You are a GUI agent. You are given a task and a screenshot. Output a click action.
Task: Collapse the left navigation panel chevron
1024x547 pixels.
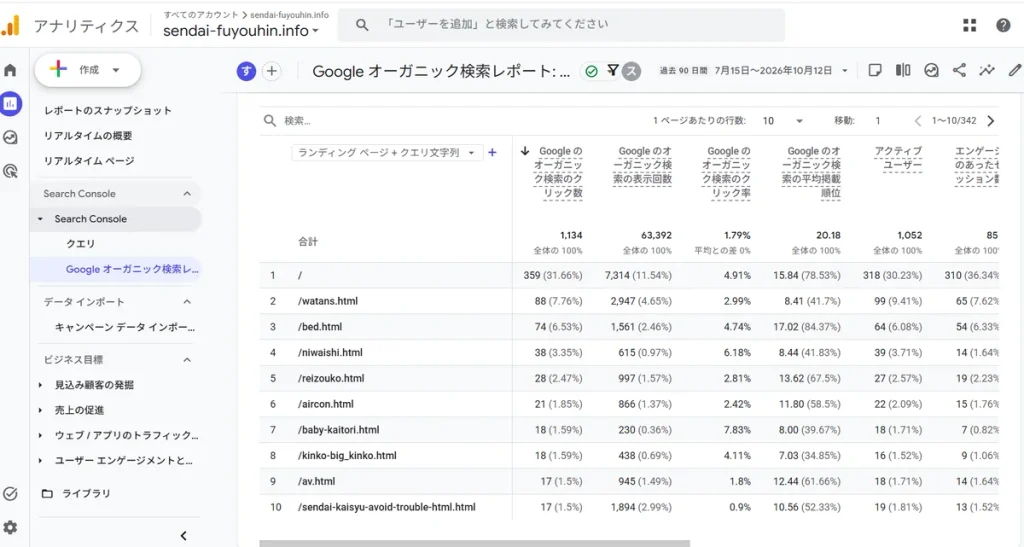(x=184, y=535)
